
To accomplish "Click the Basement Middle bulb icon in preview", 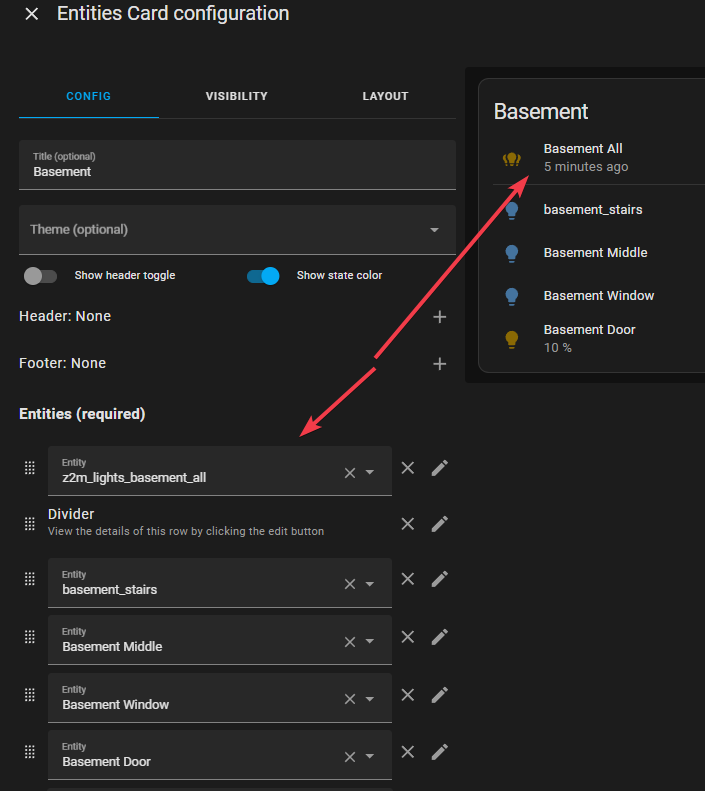I will pos(512,253).
